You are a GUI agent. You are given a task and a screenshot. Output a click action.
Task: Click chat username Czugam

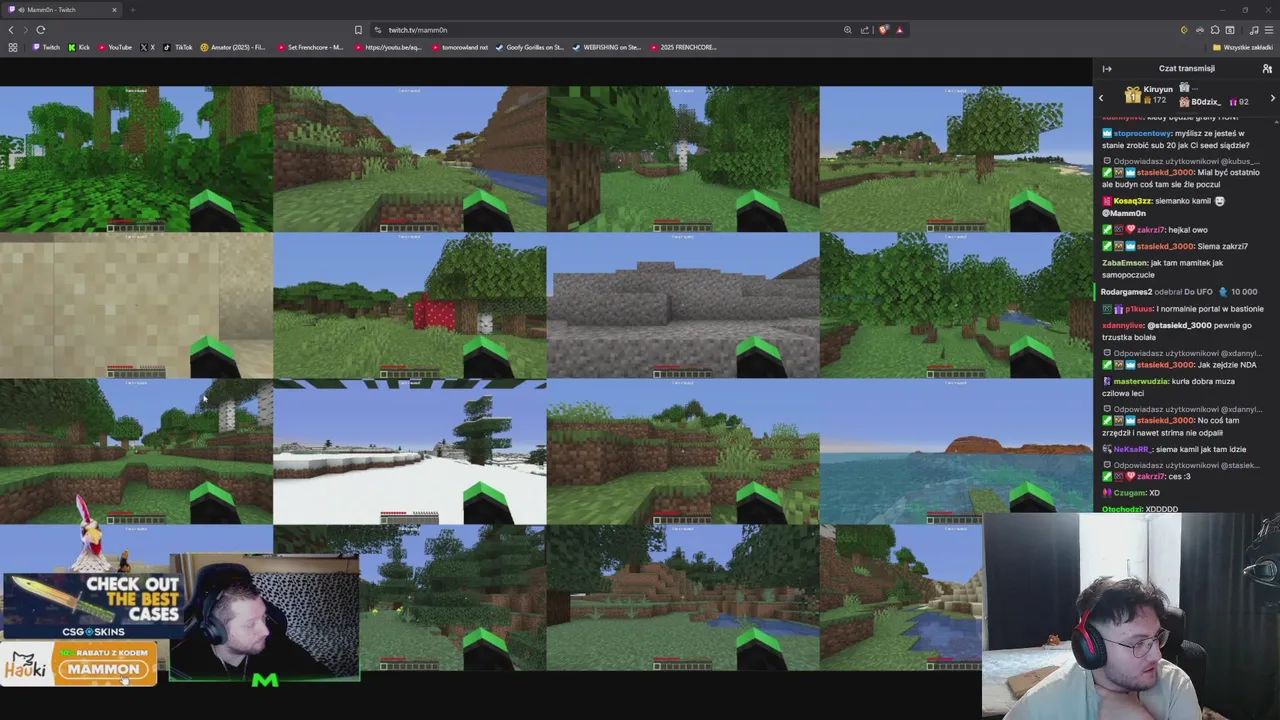pos(1130,493)
